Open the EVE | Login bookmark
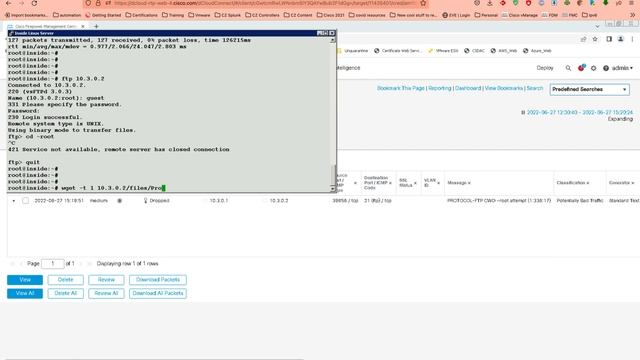Screen dimensions: 640x360 point(456,15)
